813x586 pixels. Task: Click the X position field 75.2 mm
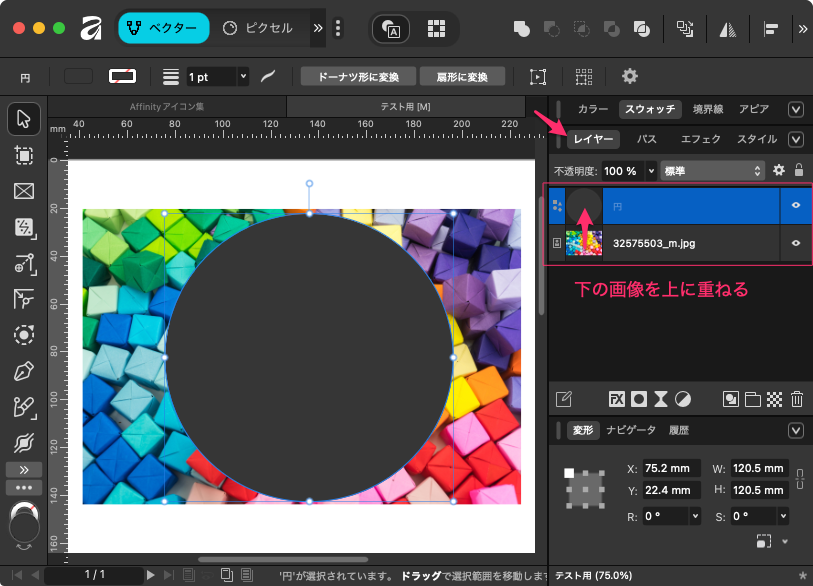tap(669, 468)
